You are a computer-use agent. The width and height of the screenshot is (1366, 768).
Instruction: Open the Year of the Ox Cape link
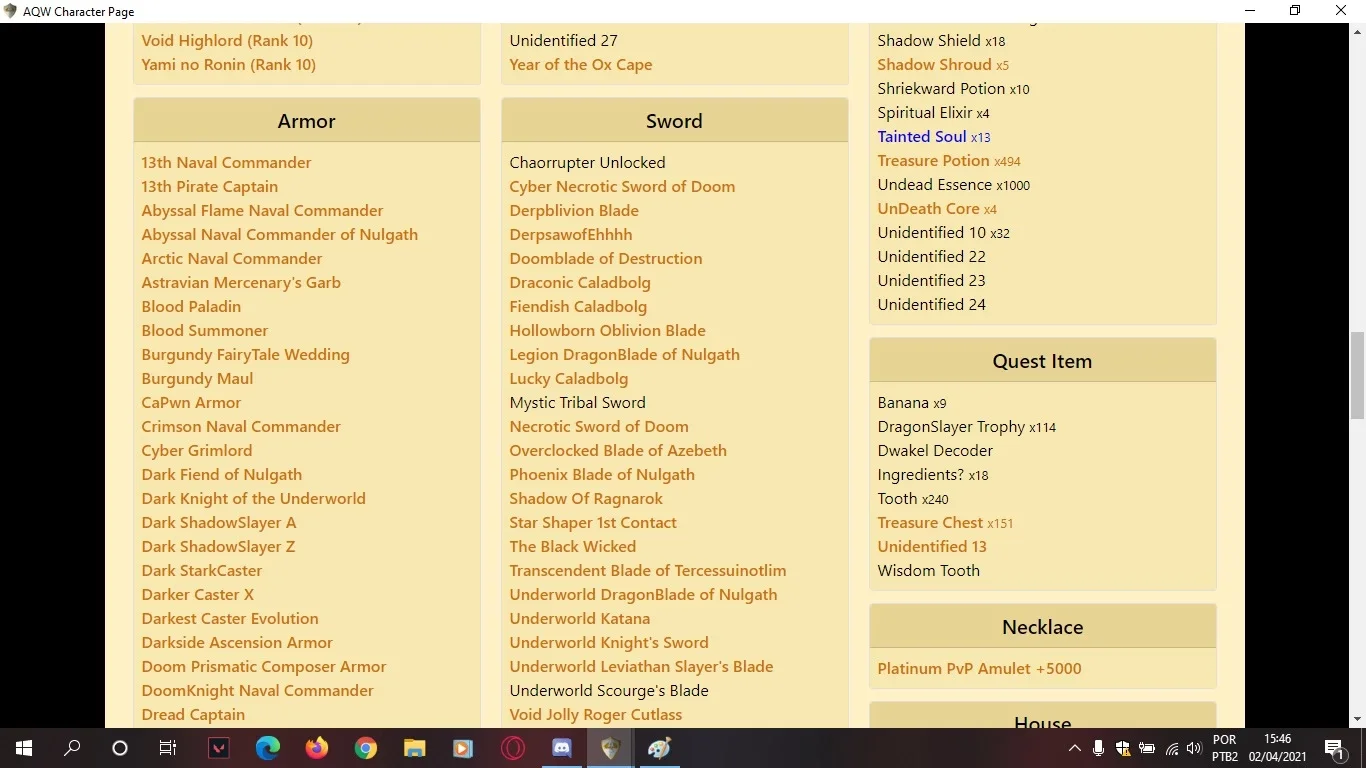tap(581, 65)
